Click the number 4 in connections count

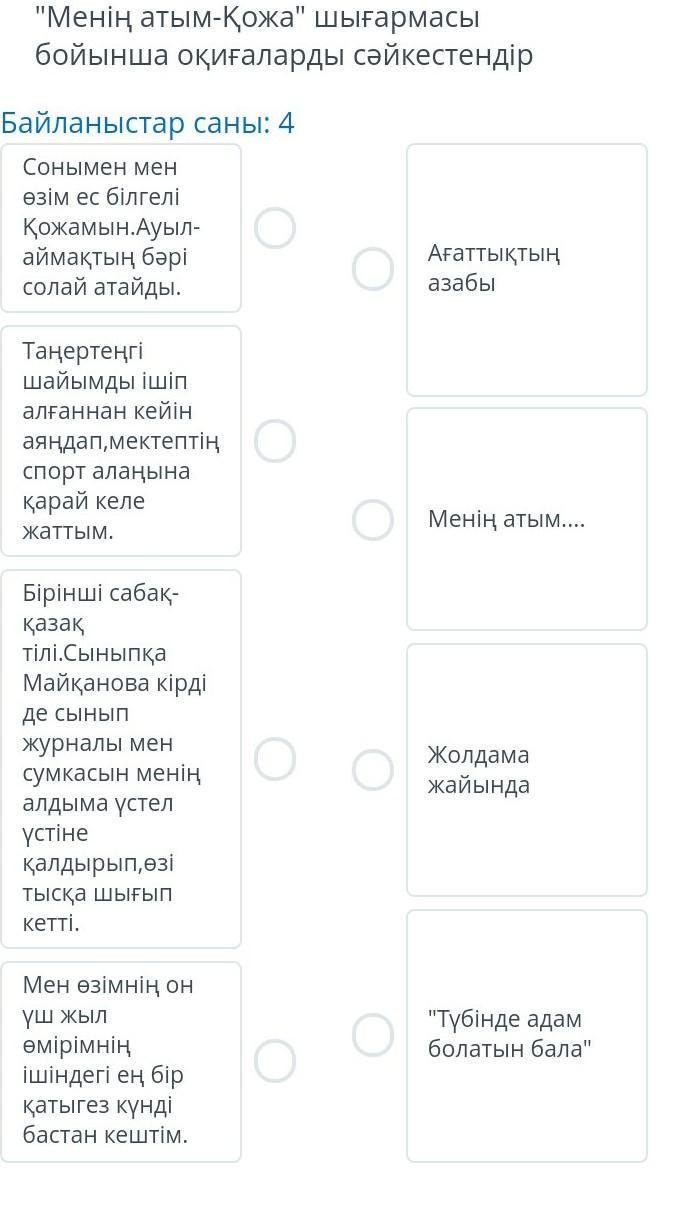point(286,124)
